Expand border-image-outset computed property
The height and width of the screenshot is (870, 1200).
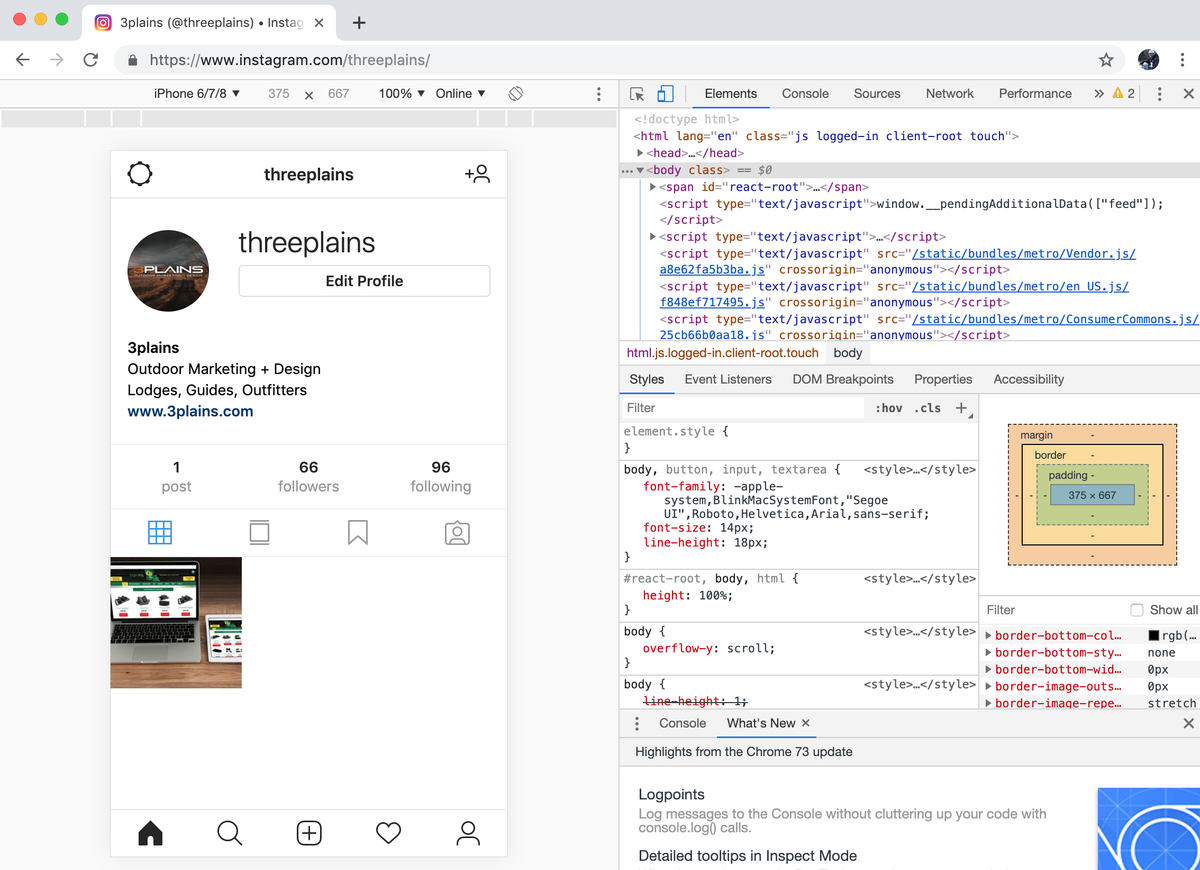989,687
